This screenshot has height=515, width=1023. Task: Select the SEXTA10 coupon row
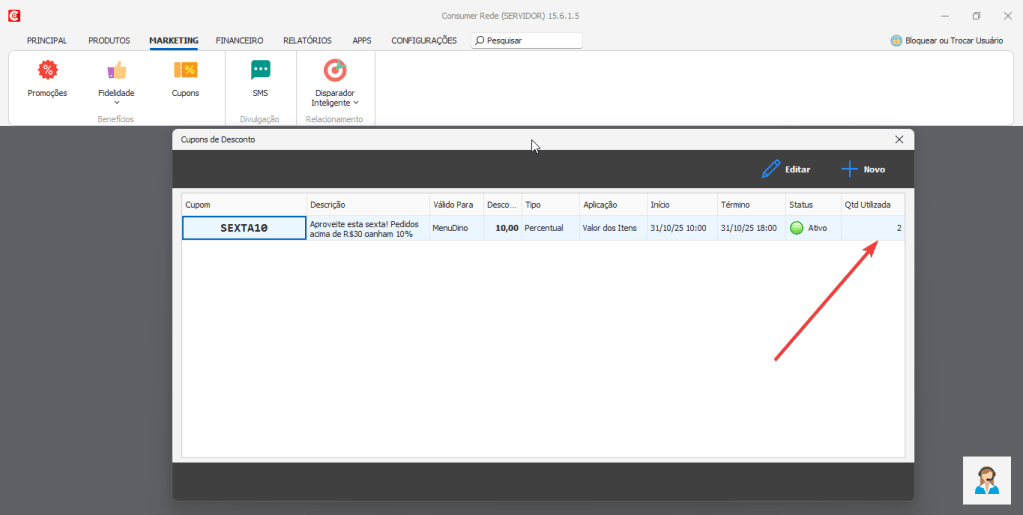(x=244, y=228)
